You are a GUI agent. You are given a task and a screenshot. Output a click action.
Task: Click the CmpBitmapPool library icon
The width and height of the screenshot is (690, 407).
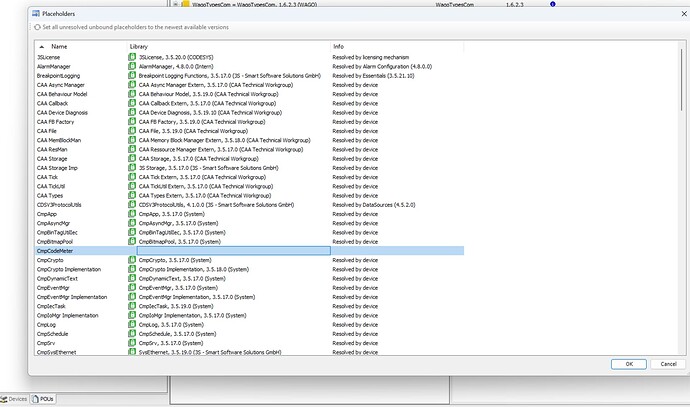pyautogui.click(x=132, y=242)
